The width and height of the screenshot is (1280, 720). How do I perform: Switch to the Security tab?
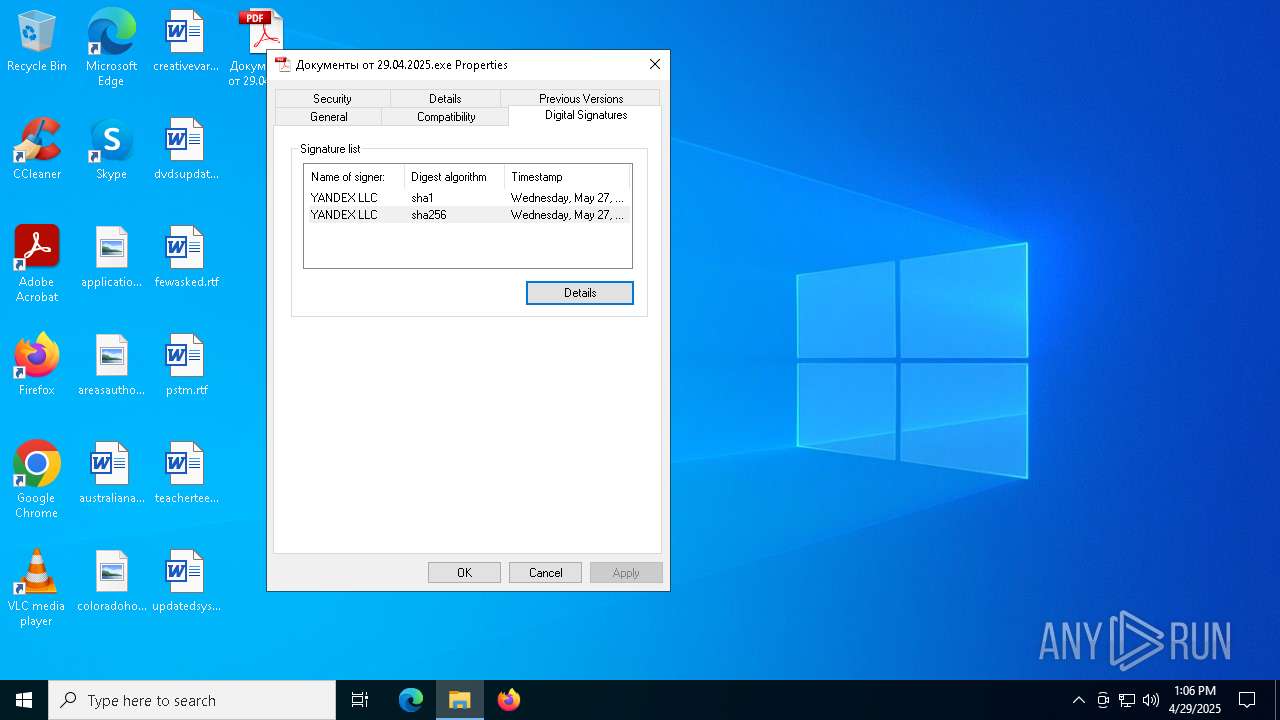pyautogui.click(x=332, y=98)
